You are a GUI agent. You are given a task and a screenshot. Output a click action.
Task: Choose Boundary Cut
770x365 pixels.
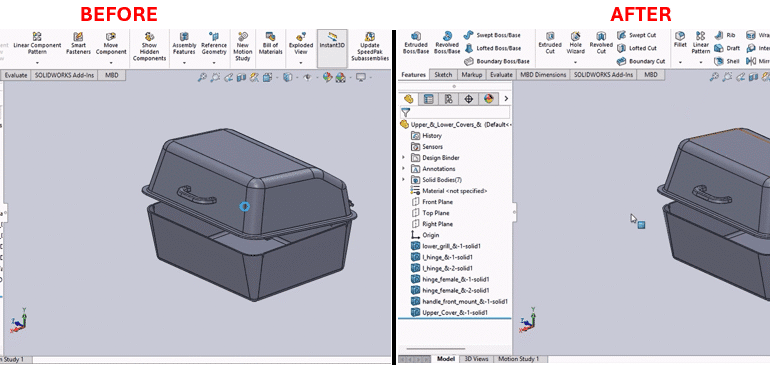click(x=641, y=61)
